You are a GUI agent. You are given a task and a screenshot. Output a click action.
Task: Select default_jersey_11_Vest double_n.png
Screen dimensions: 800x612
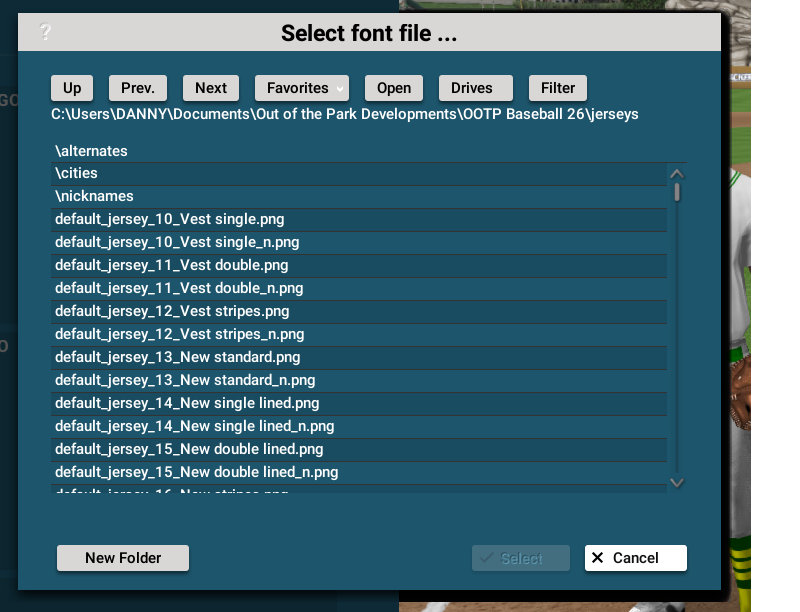pyautogui.click(x=179, y=289)
